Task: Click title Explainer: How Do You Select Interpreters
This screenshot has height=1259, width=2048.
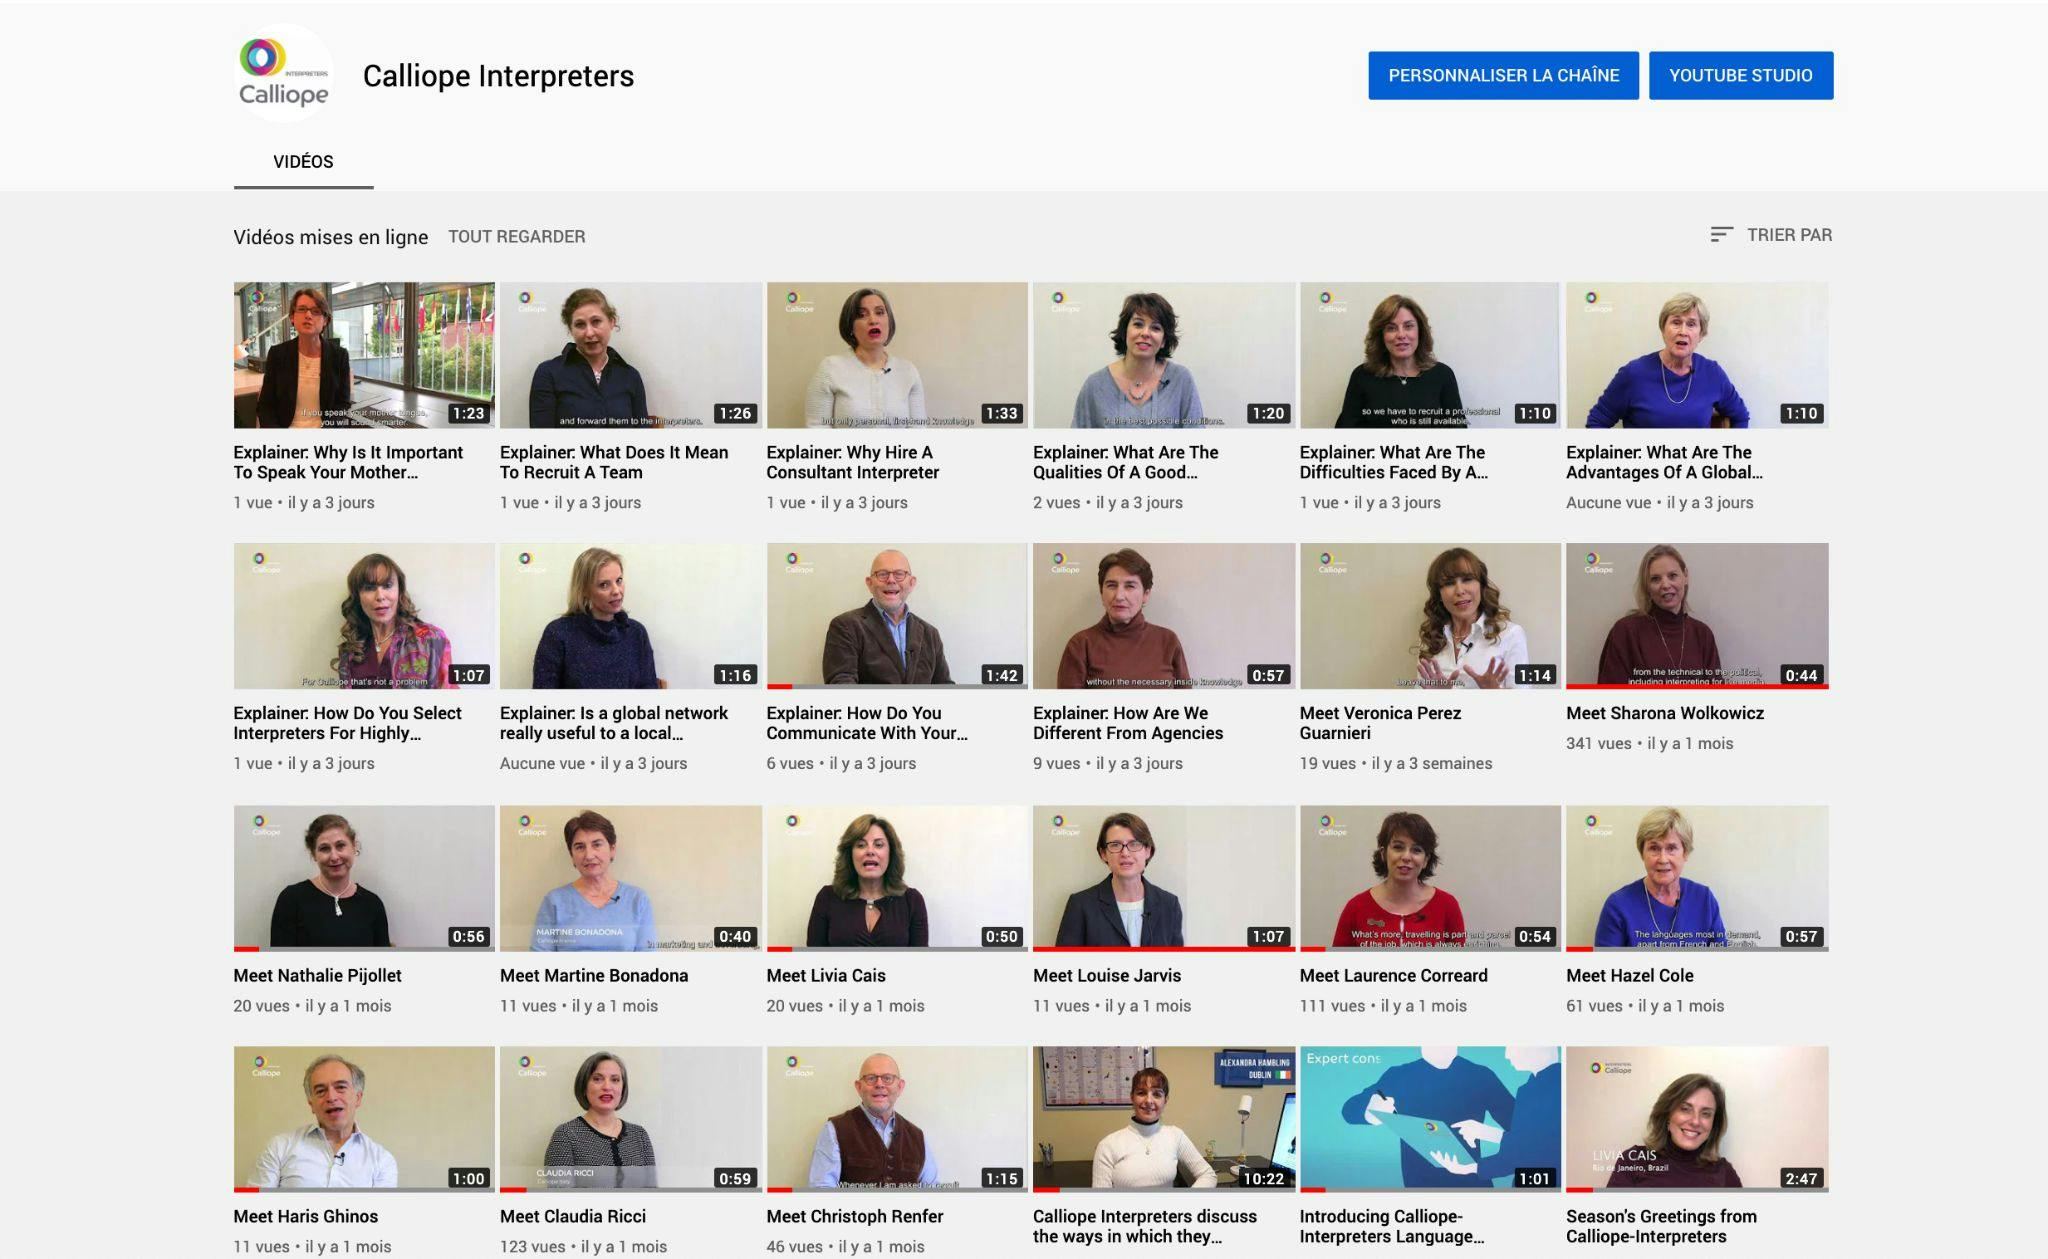Action: (x=347, y=723)
